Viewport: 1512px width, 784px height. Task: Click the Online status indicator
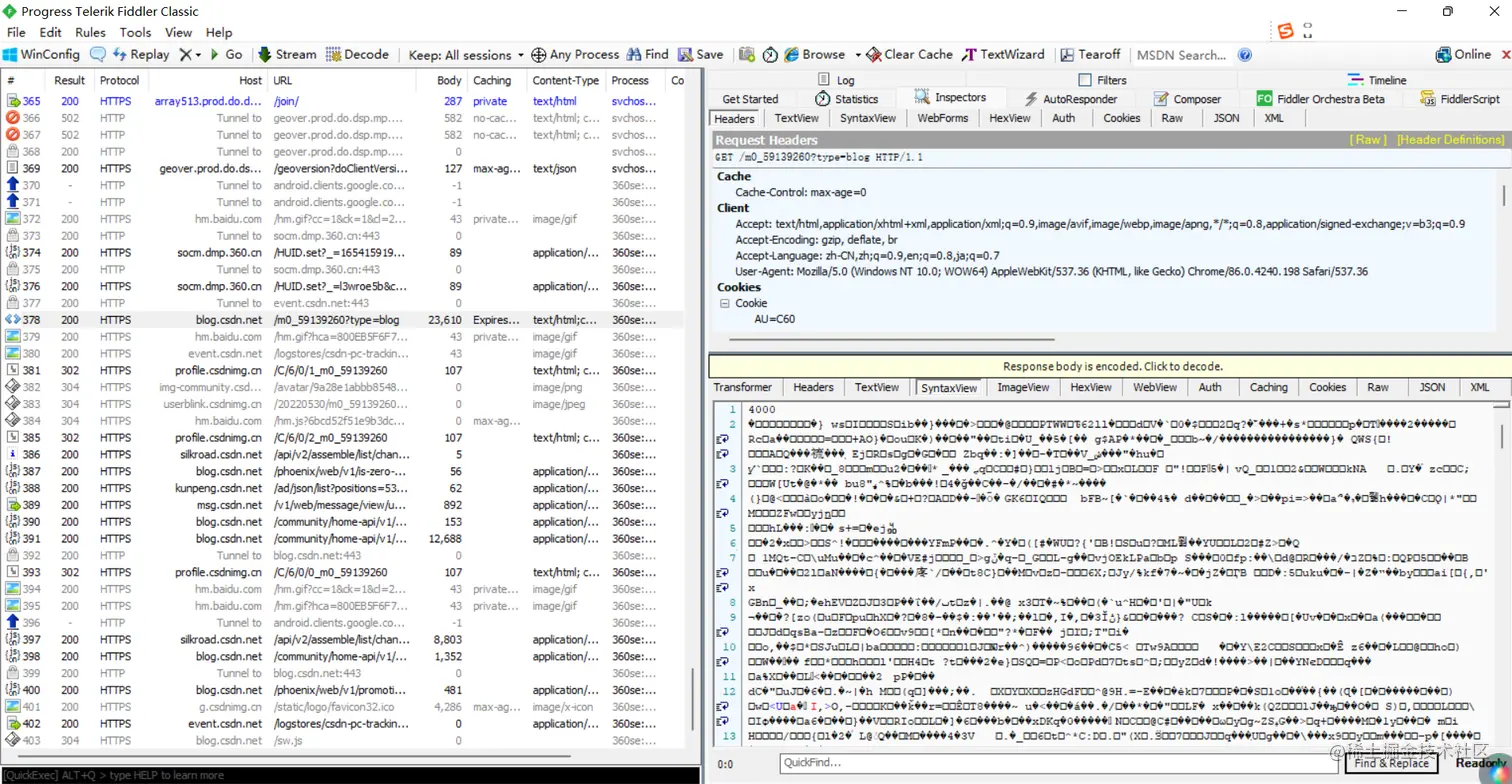(1463, 55)
